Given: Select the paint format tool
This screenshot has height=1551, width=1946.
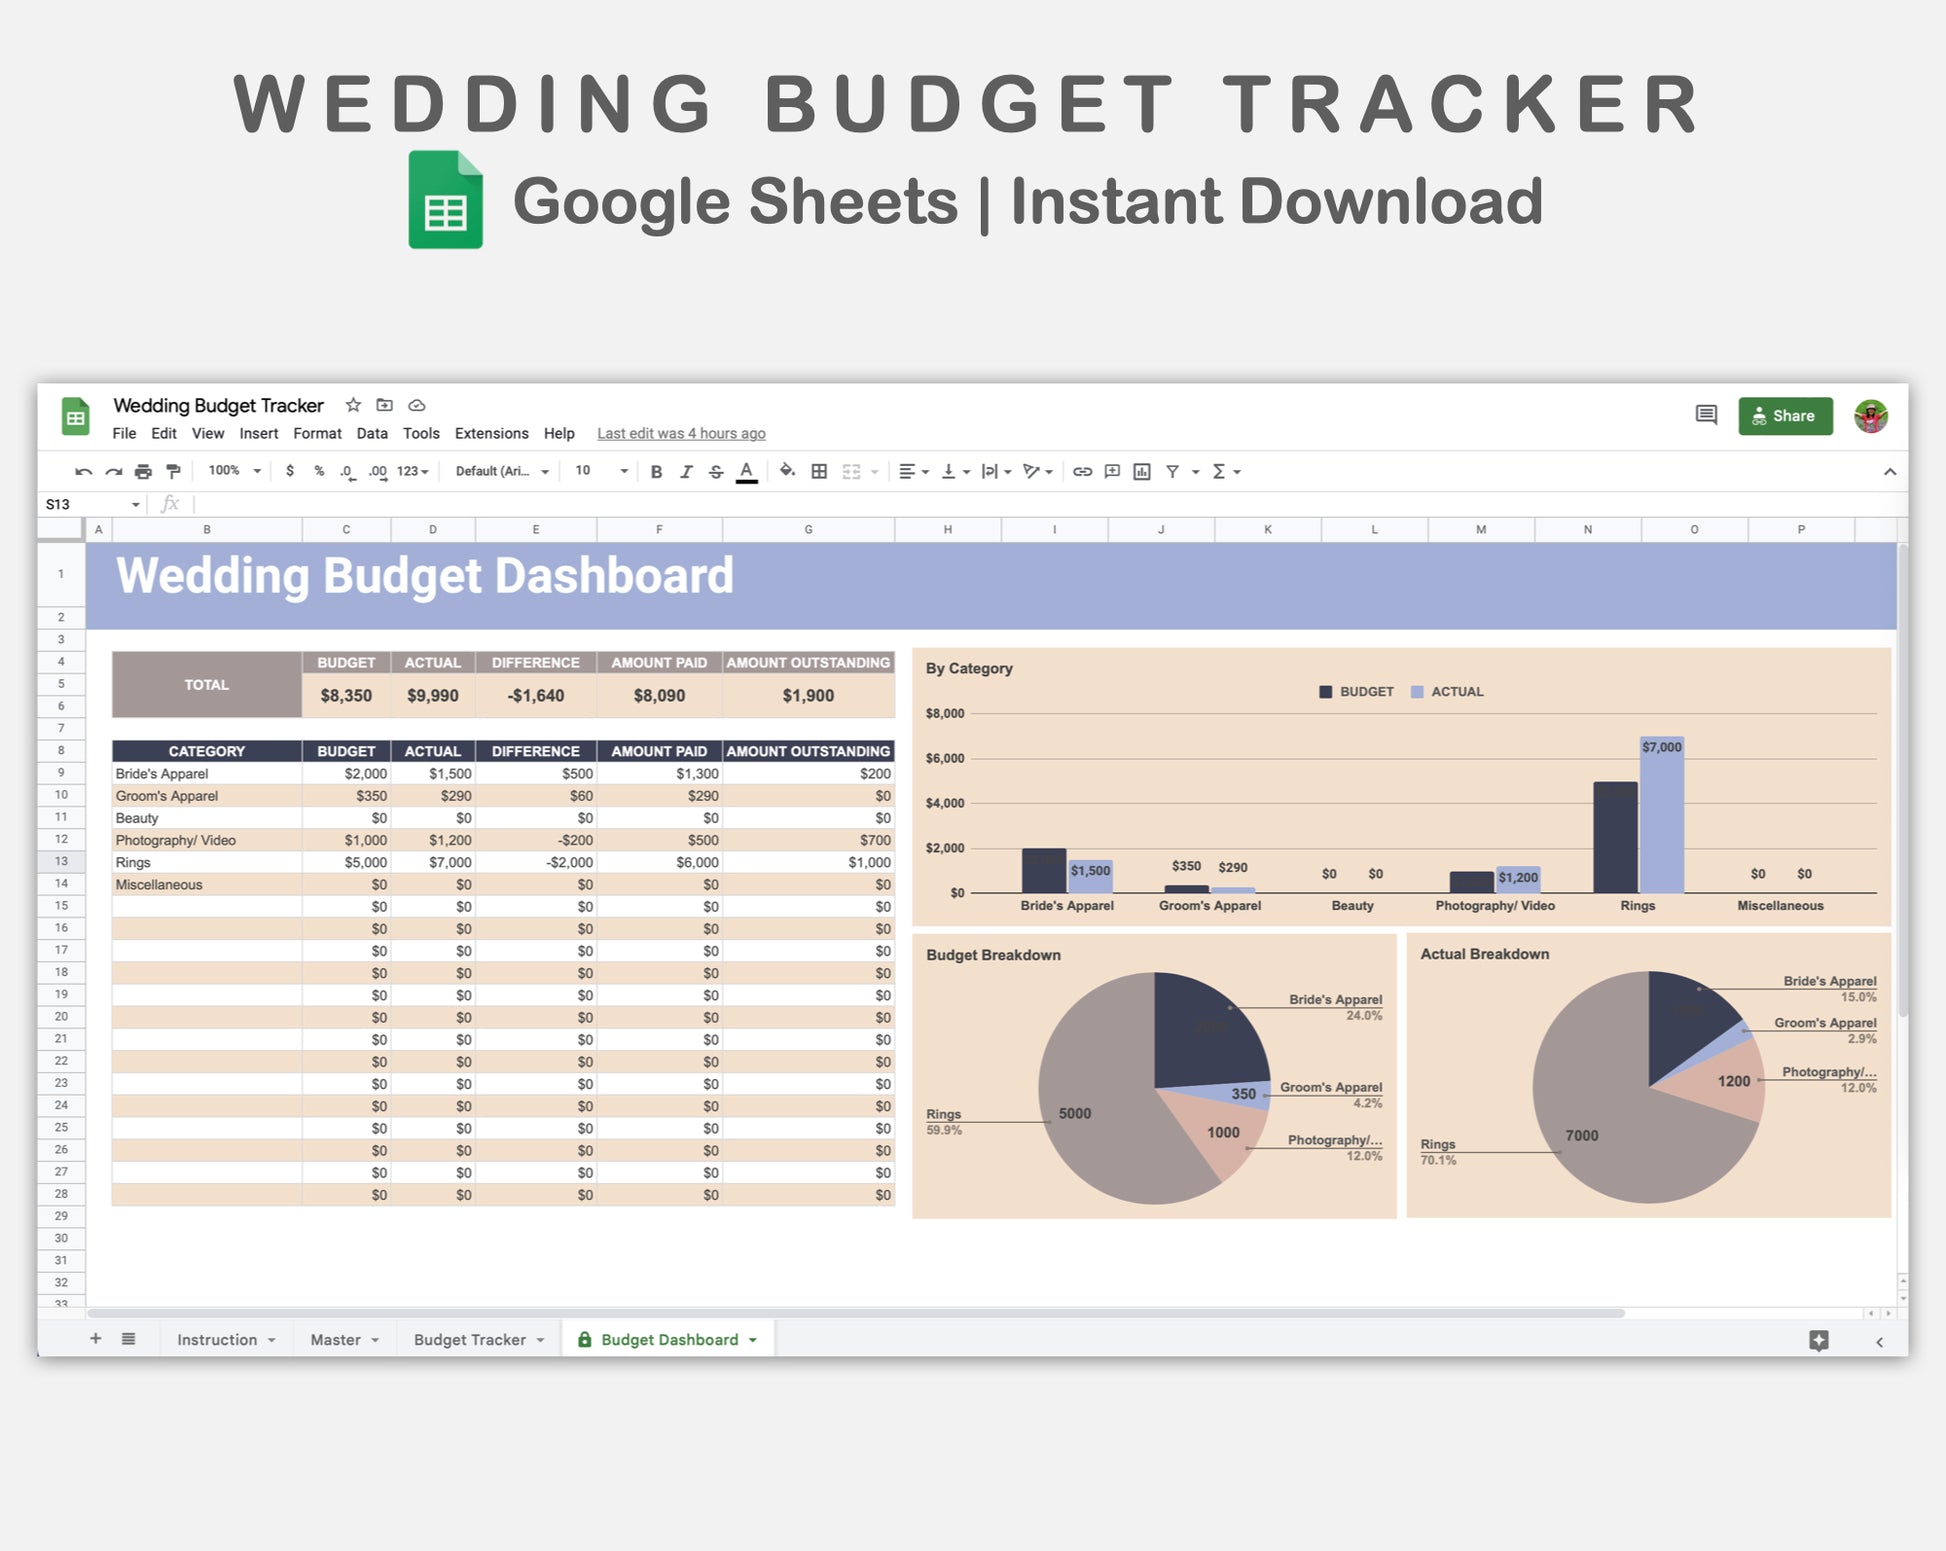Looking at the screenshot, I should pos(173,472).
